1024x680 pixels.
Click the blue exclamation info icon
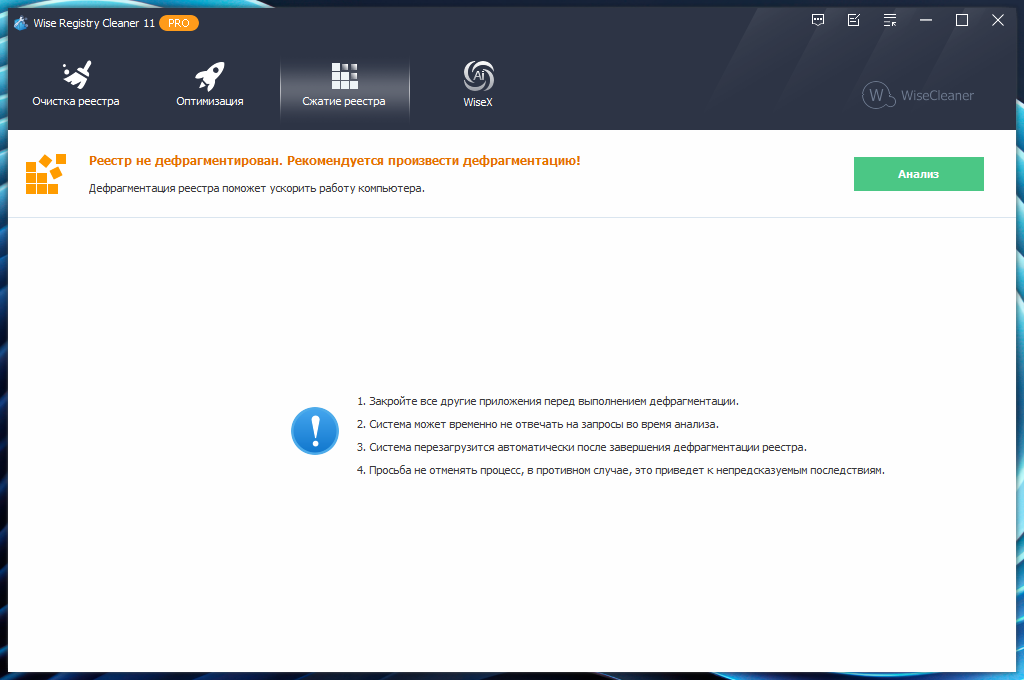coord(315,431)
